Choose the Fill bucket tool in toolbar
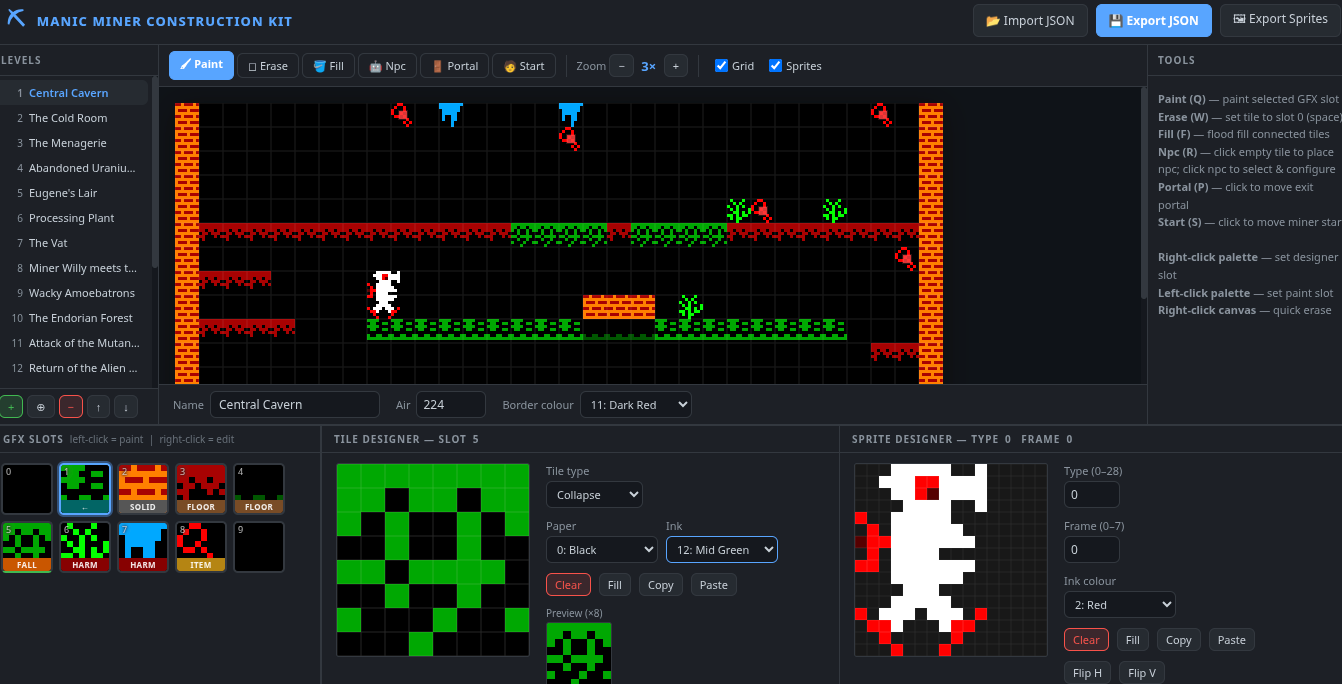The height and width of the screenshot is (684, 1342). [328, 66]
